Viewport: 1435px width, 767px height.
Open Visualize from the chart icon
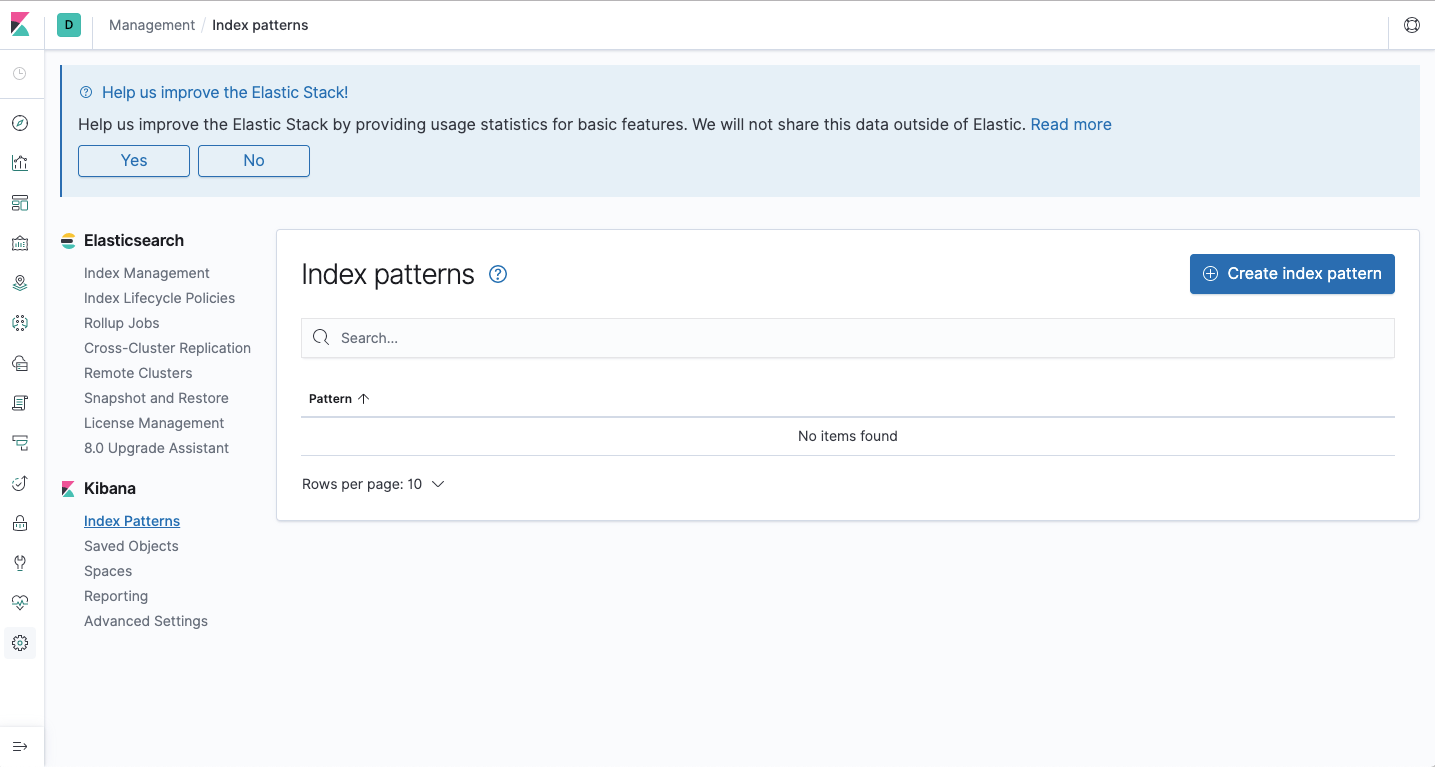tap(20, 163)
